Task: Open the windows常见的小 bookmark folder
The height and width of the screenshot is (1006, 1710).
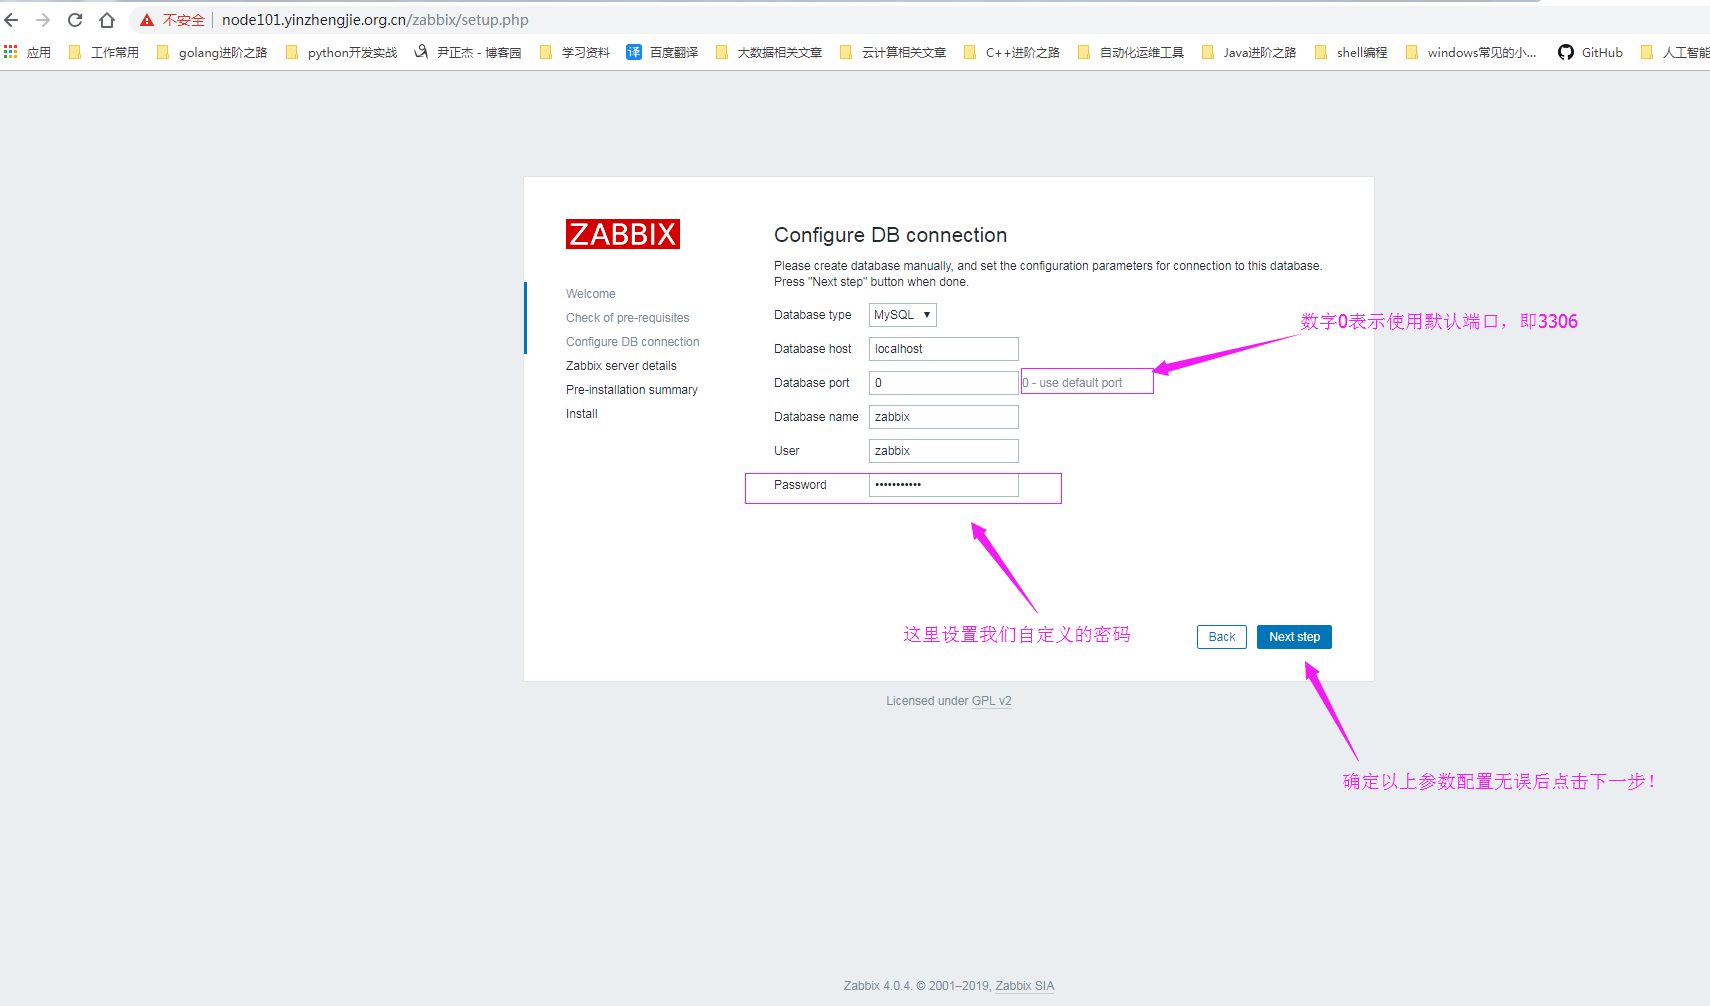Action: (1471, 52)
